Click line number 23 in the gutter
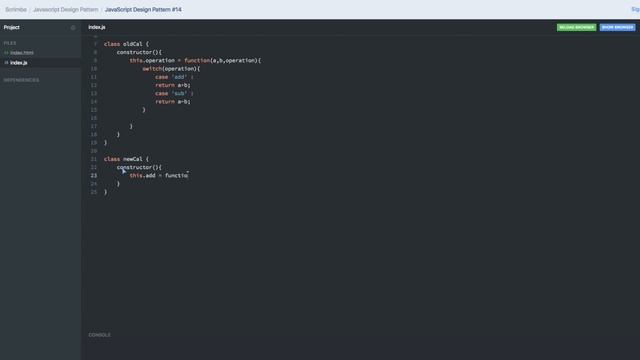 pyautogui.click(x=94, y=176)
